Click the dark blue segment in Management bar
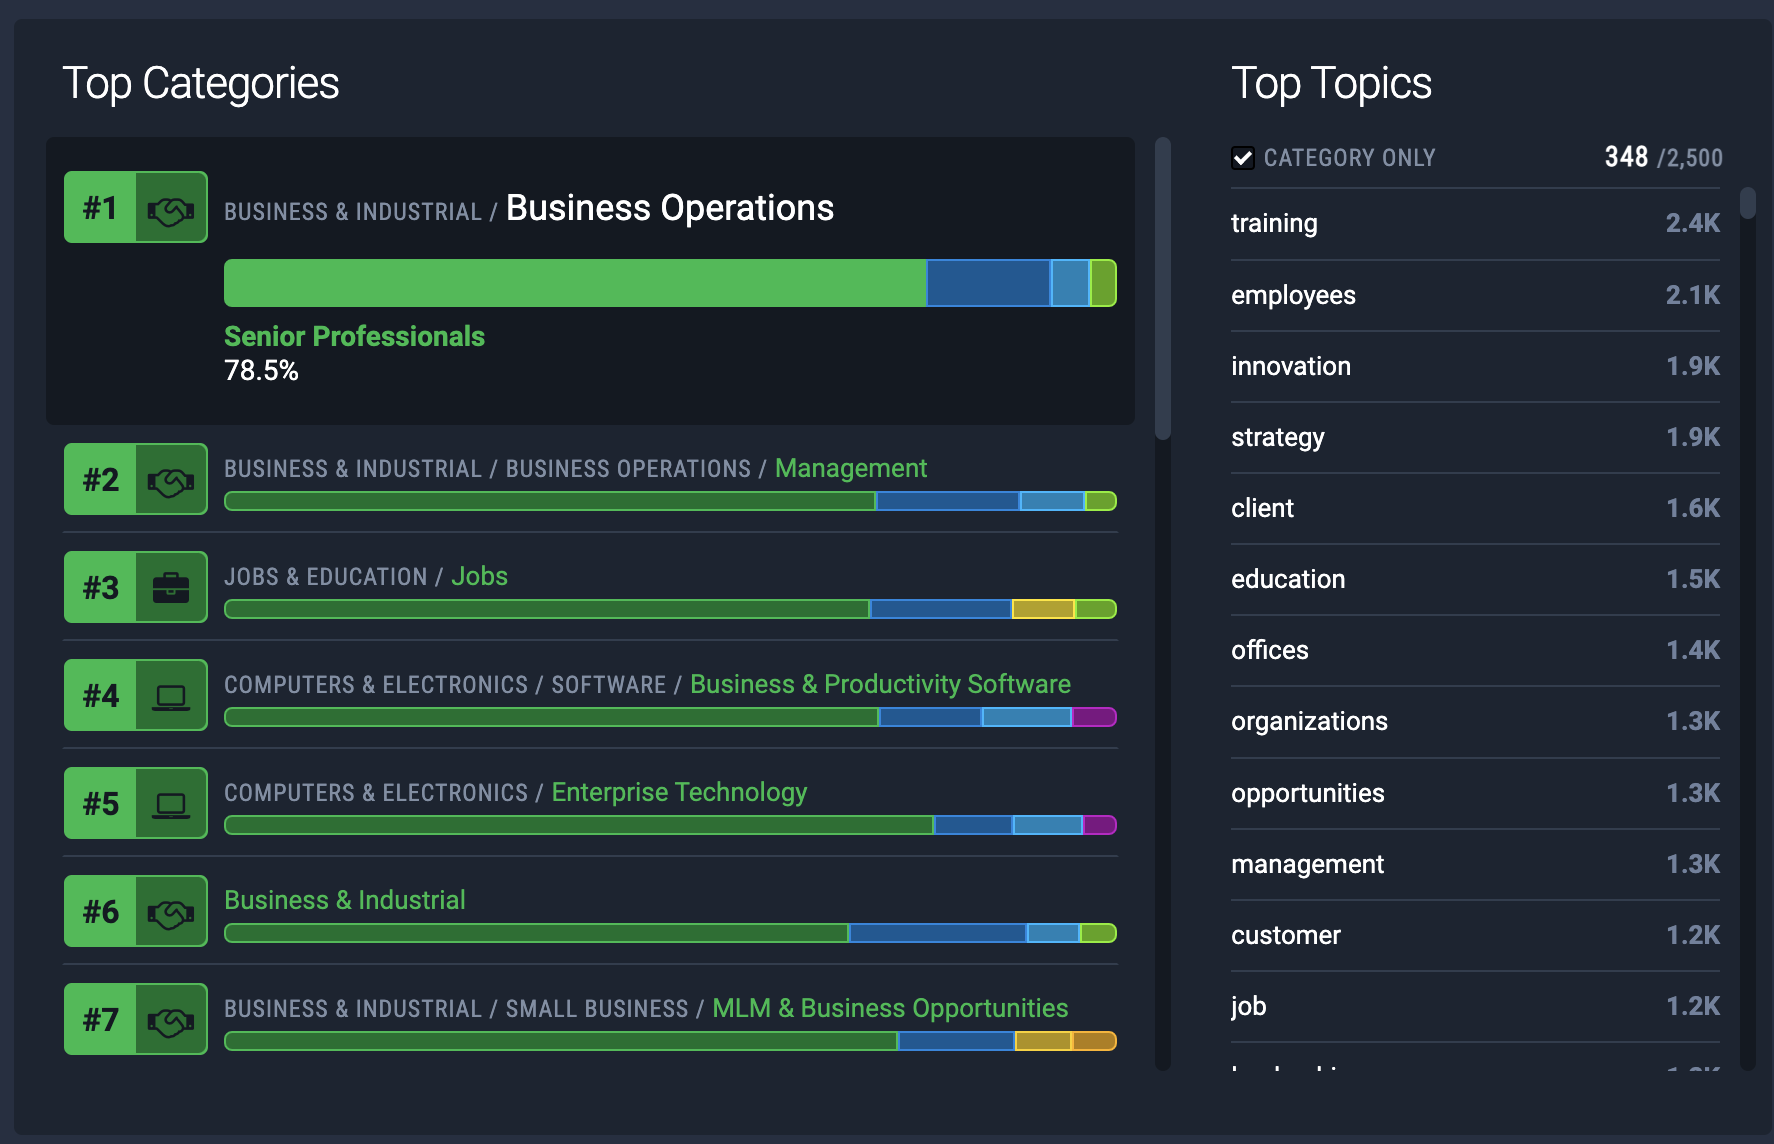1774x1144 pixels. tap(948, 501)
